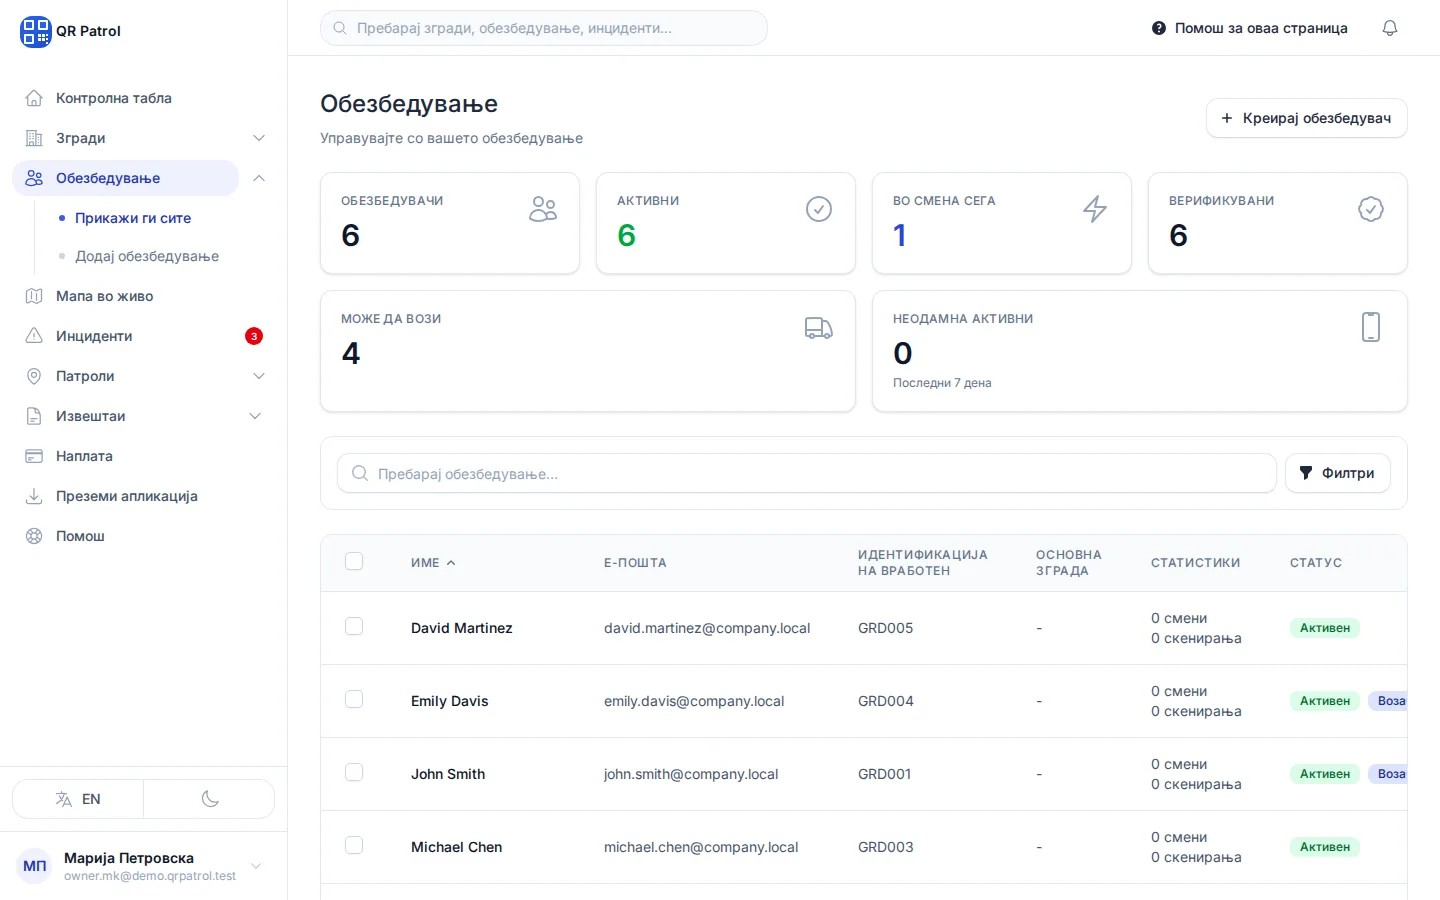1440x900 pixels.
Task: Check the Emily Davis row checkbox
Action: [x=354, y=699]
